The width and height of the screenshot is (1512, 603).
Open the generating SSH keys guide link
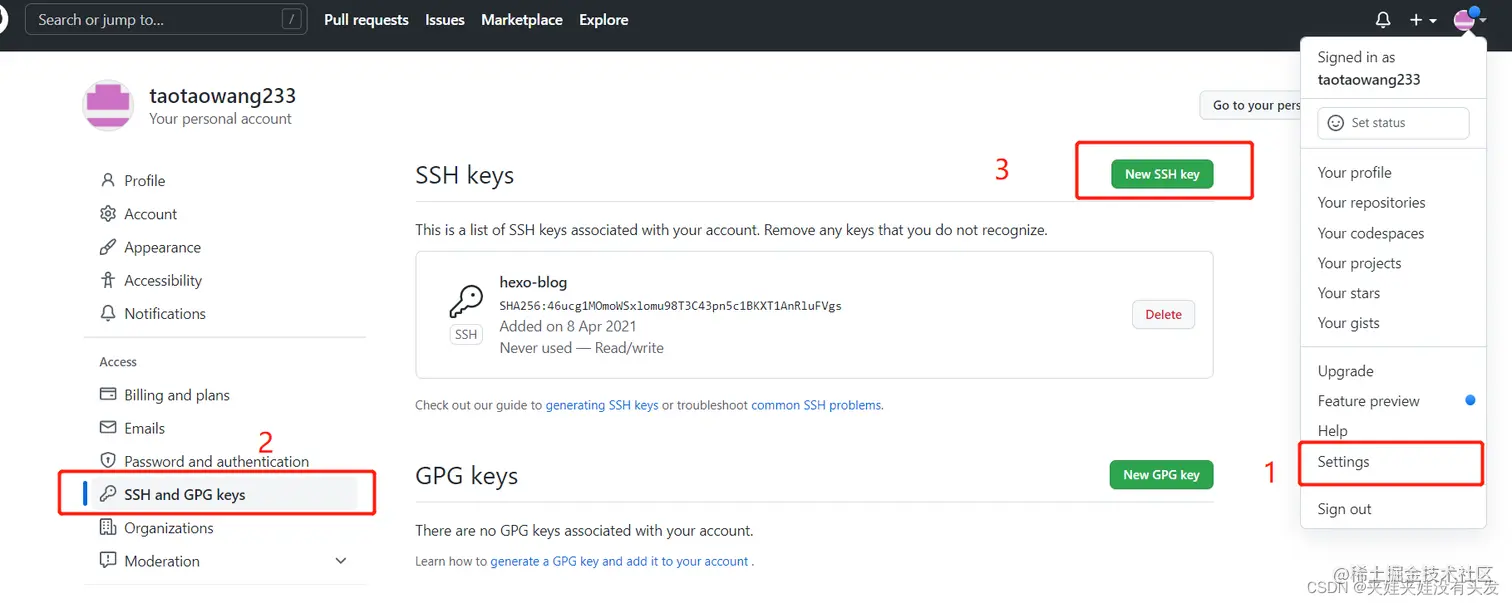(601, 405)
